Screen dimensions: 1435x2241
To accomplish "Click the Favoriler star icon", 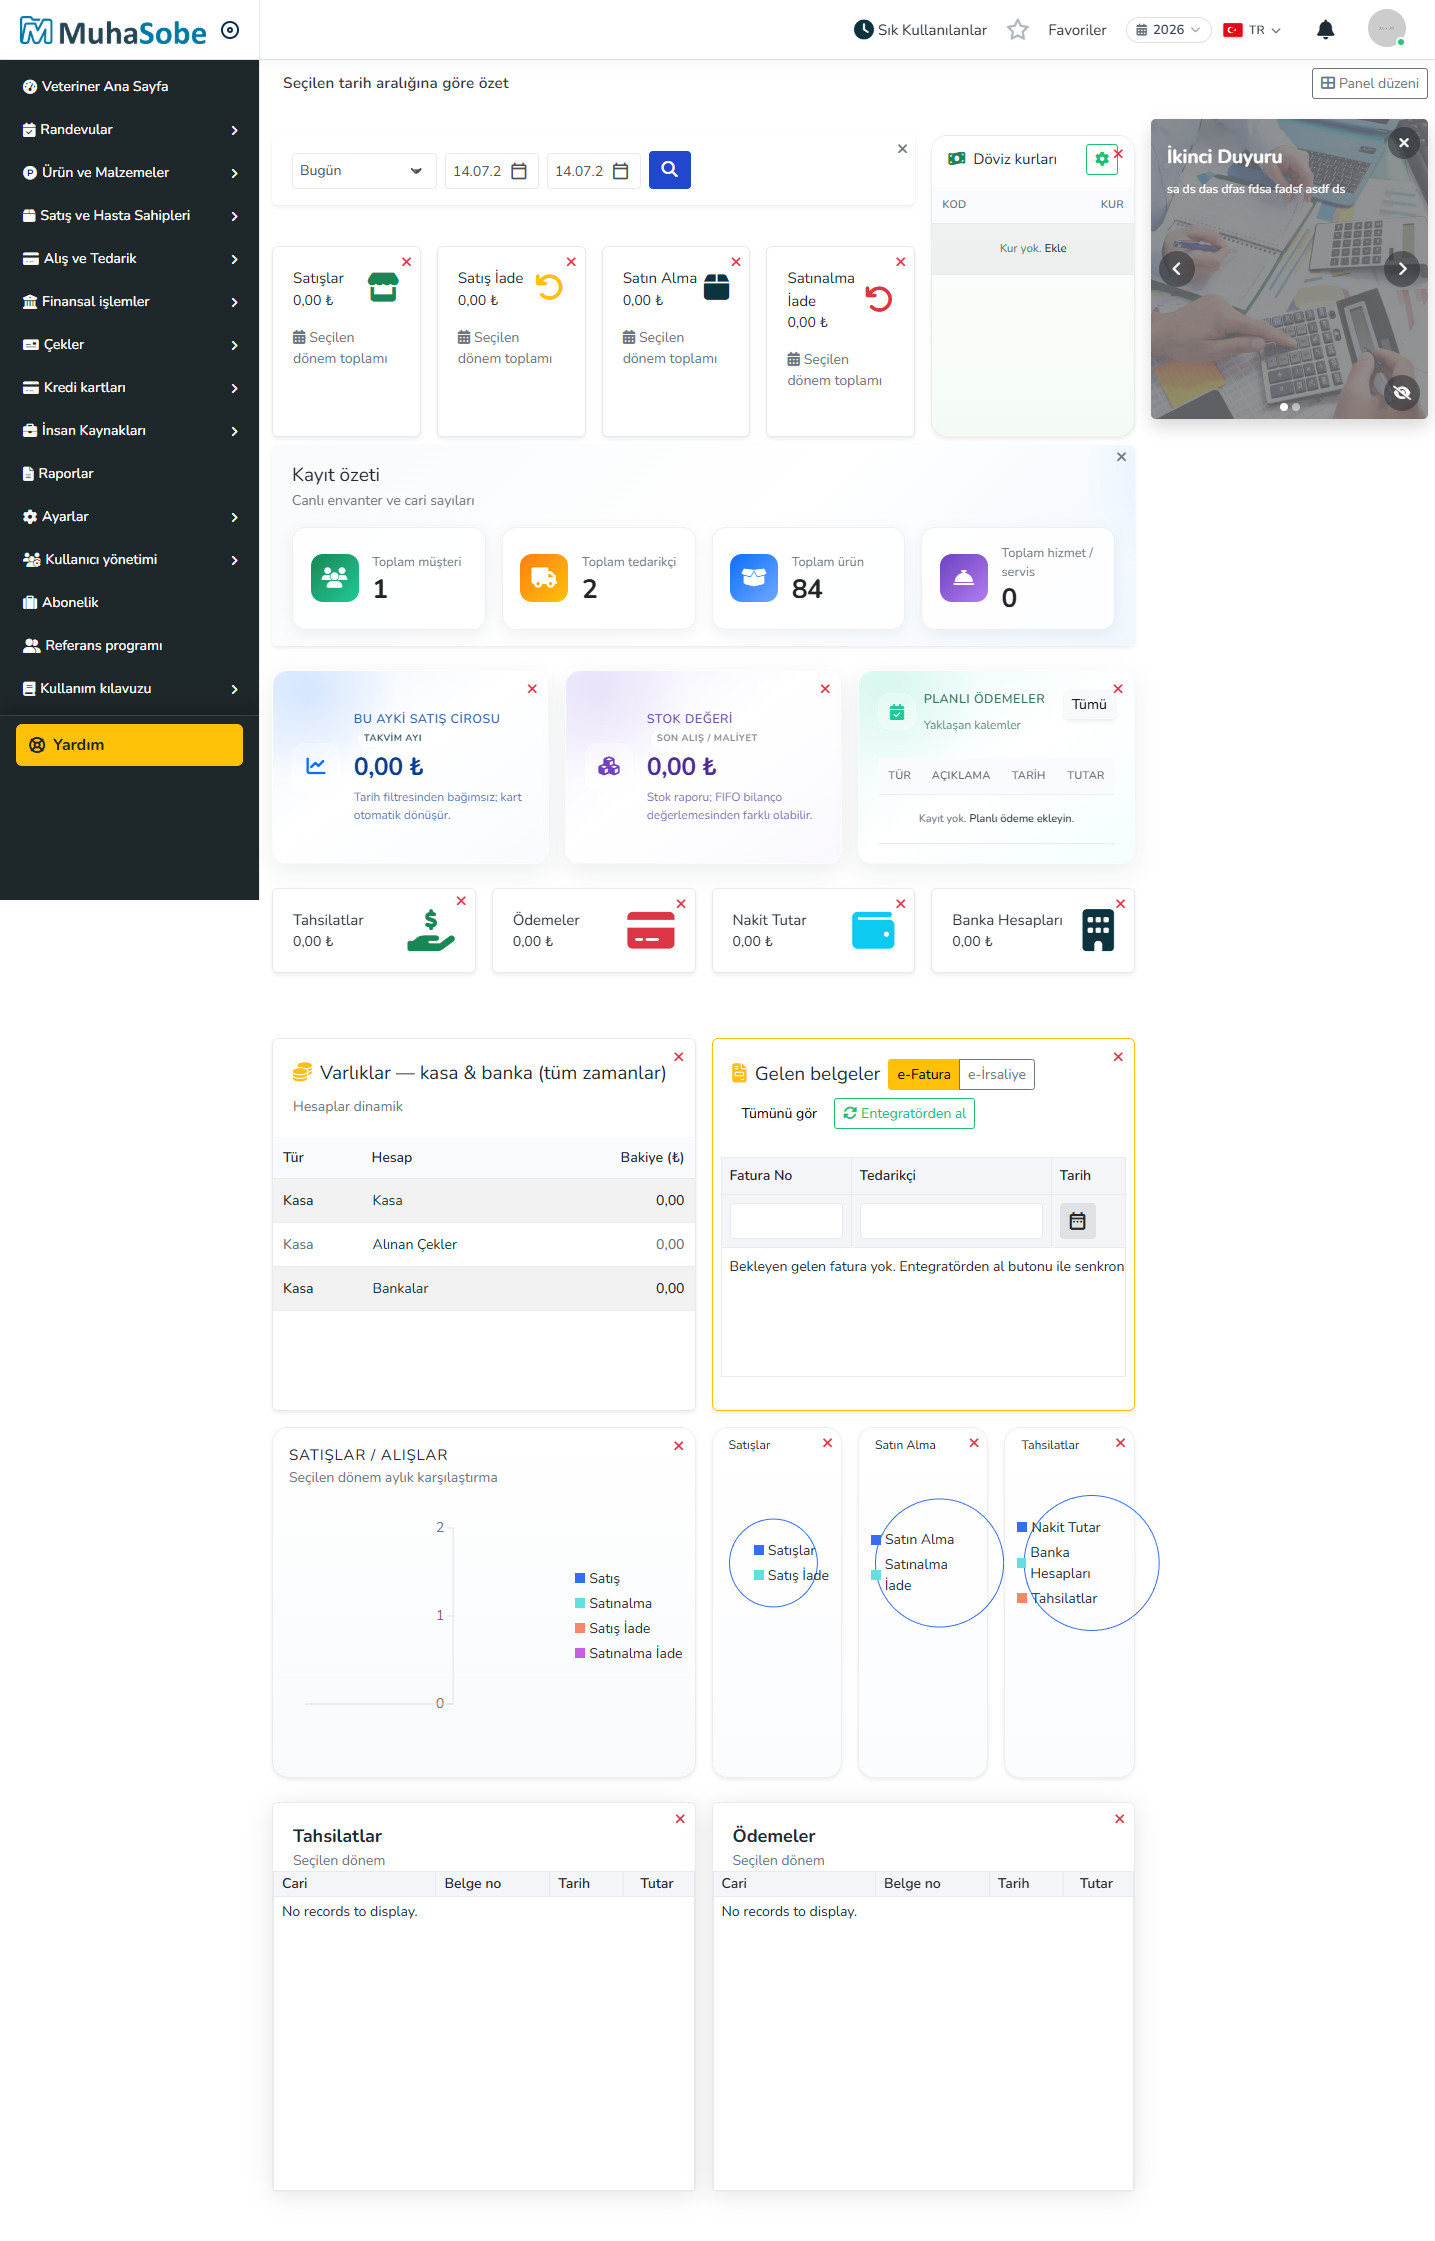I will [x=1018, y=30].
